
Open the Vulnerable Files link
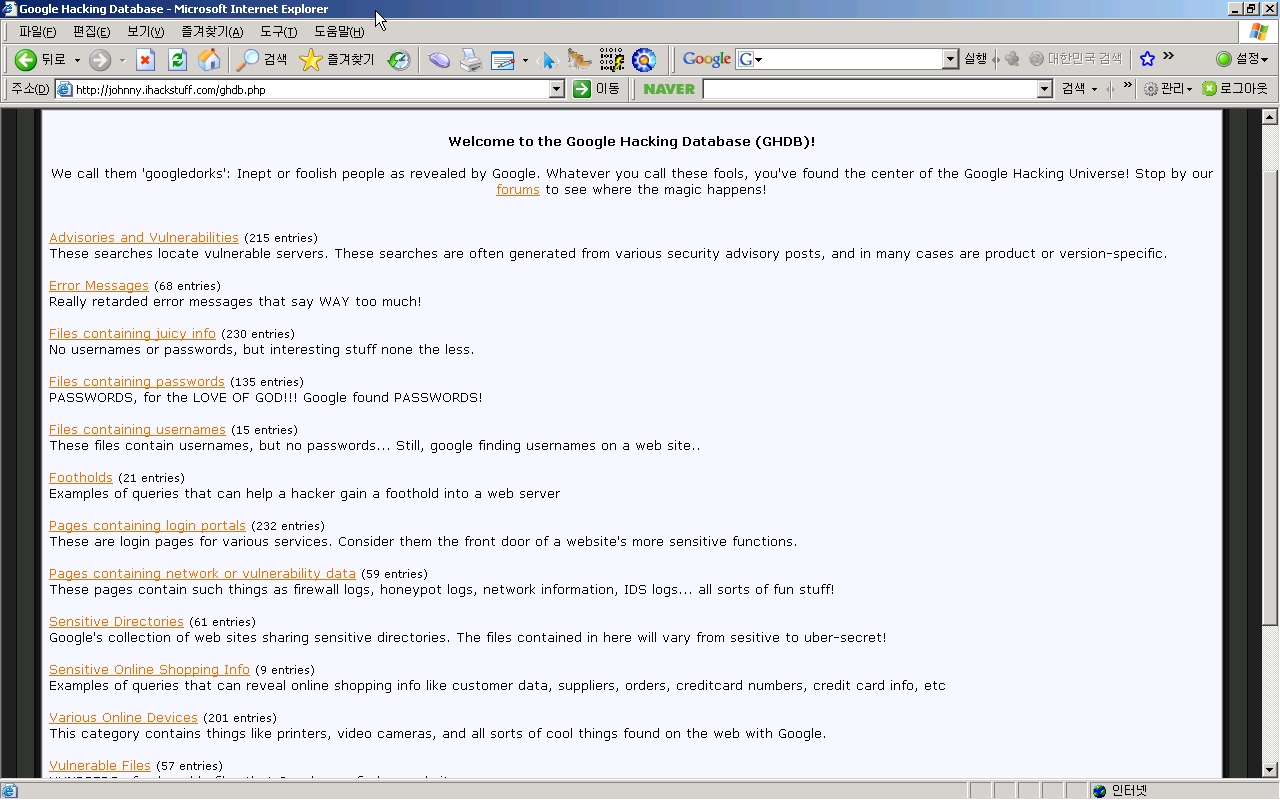(x=100, y=766)
